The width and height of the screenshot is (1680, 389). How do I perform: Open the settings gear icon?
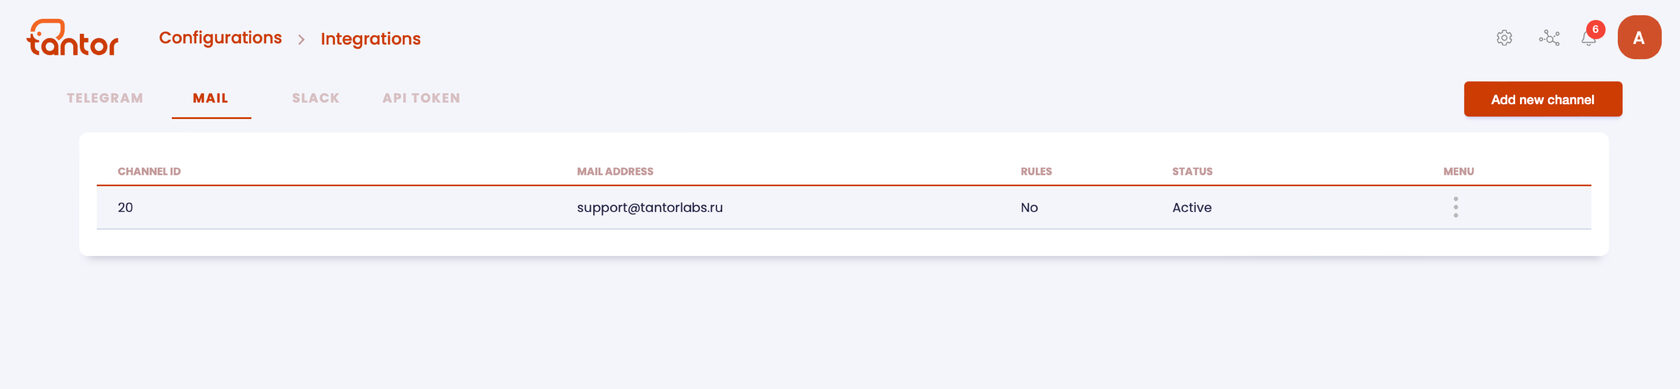tap(1504, 38)
